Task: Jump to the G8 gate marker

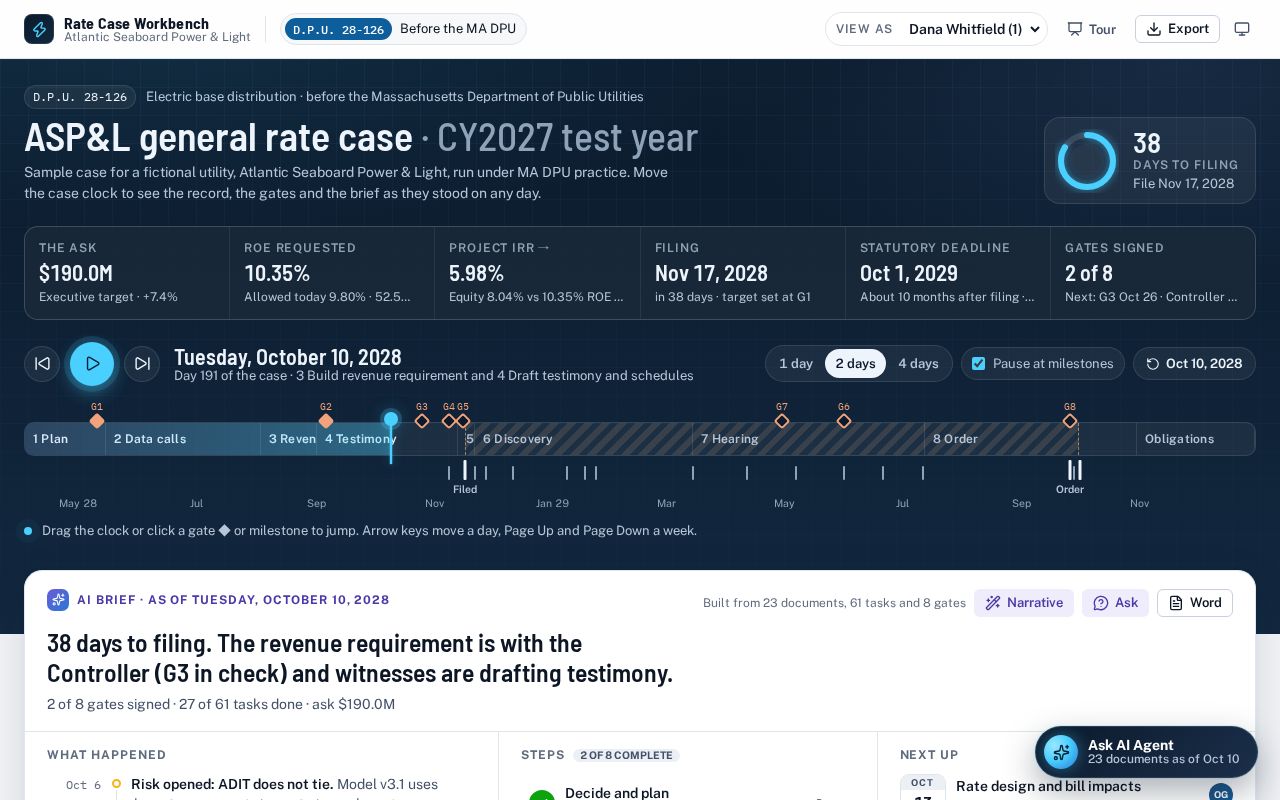Action: [x=1070, y=421]
